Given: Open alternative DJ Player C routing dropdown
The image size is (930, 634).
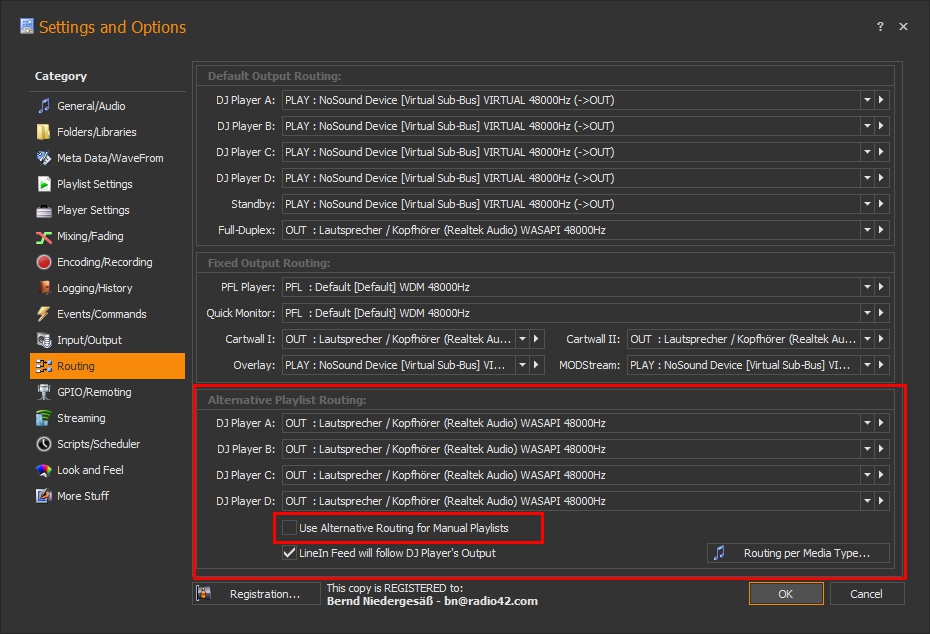Looking at the screenshot, I should pyautogui.click(x=867, y=475).
